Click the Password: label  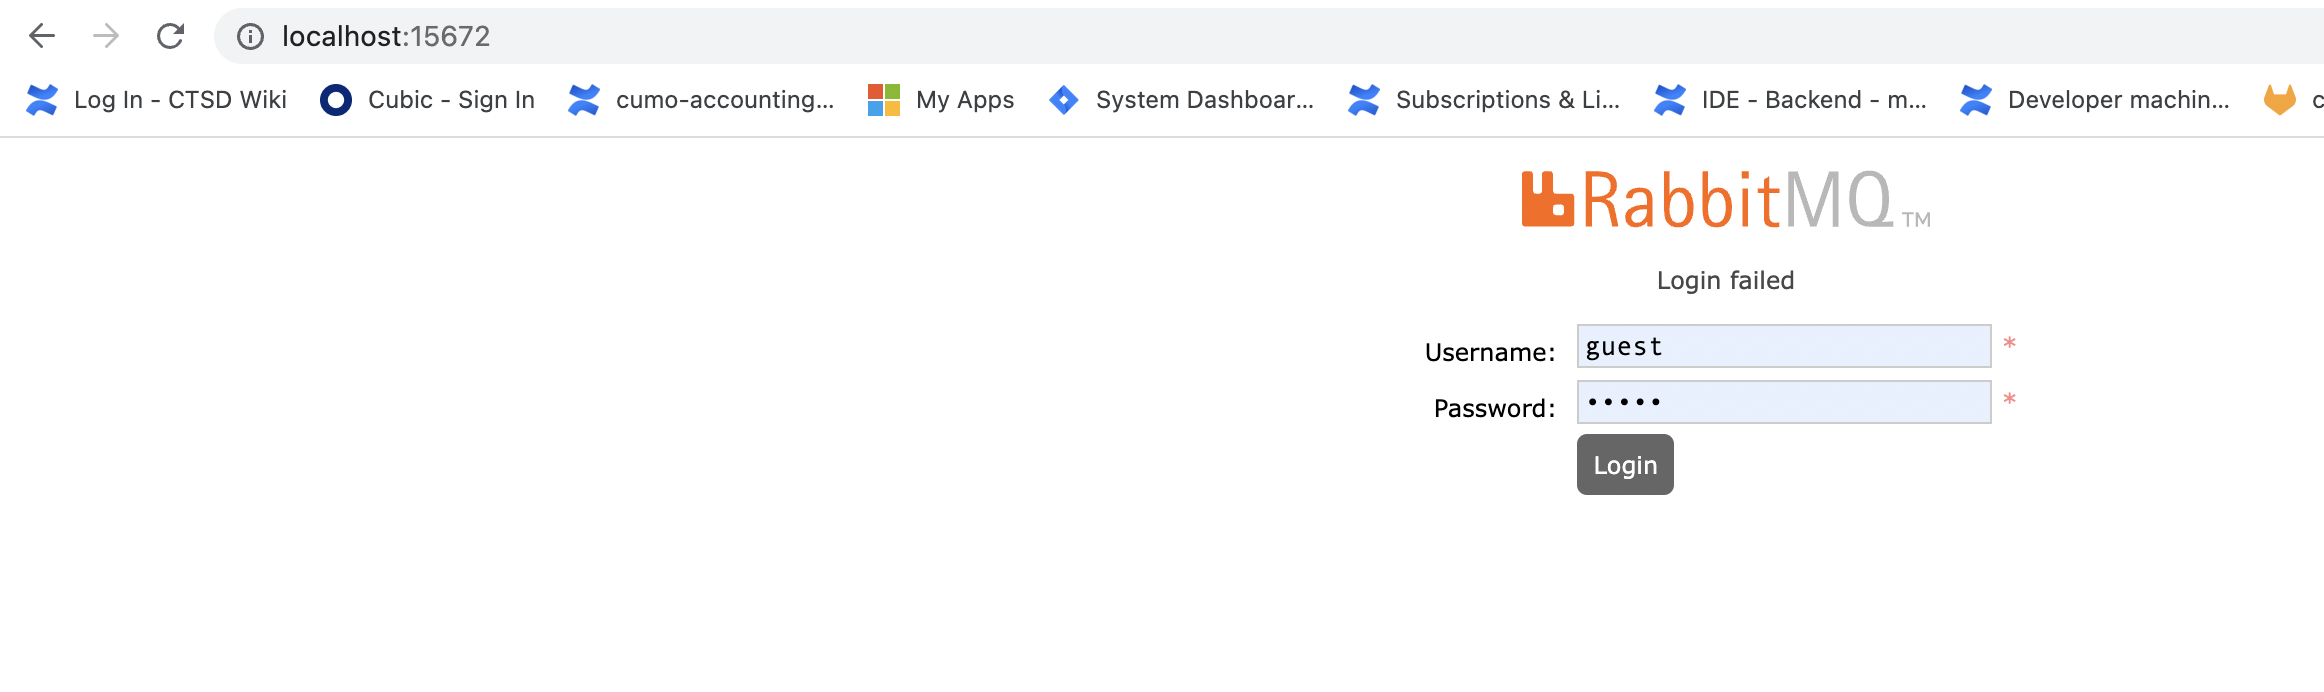pyautogui.click(x=1494, y=408)
